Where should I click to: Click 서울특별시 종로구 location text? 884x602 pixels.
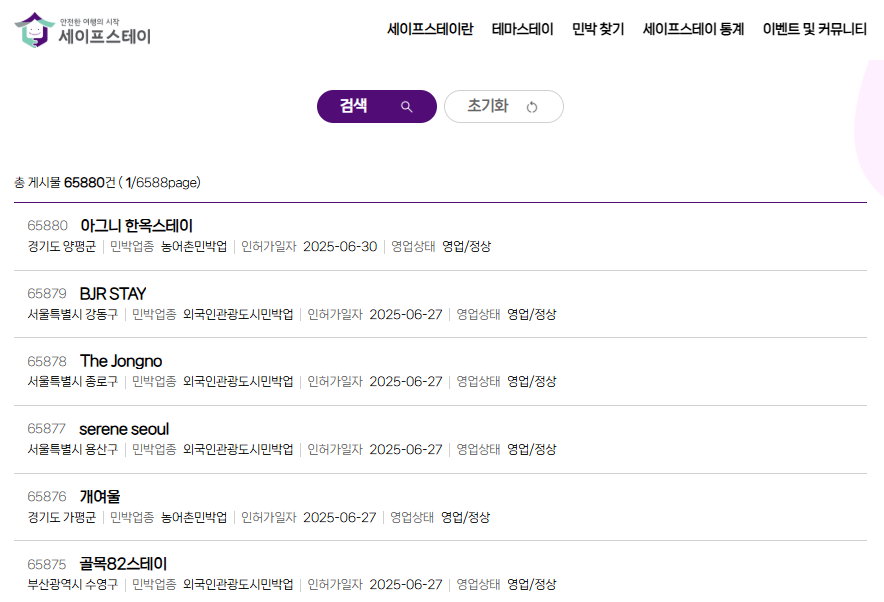(73, 382)
